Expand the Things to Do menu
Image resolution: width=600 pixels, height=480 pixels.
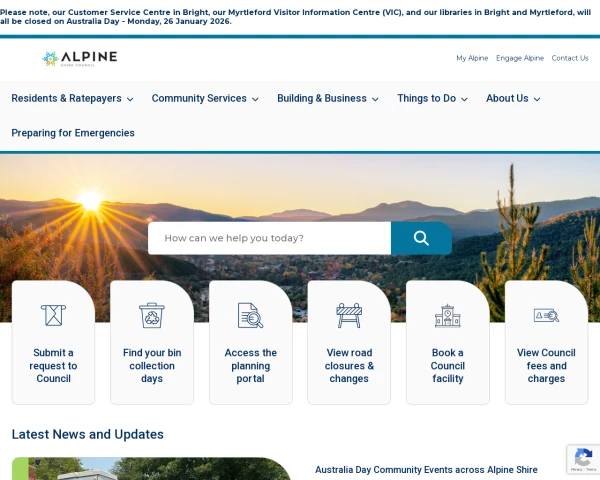pos(432,98)
